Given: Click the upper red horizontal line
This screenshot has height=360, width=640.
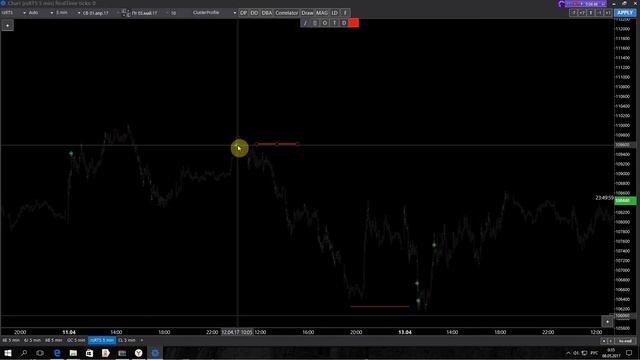Looking at the screenshot, I should 277,144.
